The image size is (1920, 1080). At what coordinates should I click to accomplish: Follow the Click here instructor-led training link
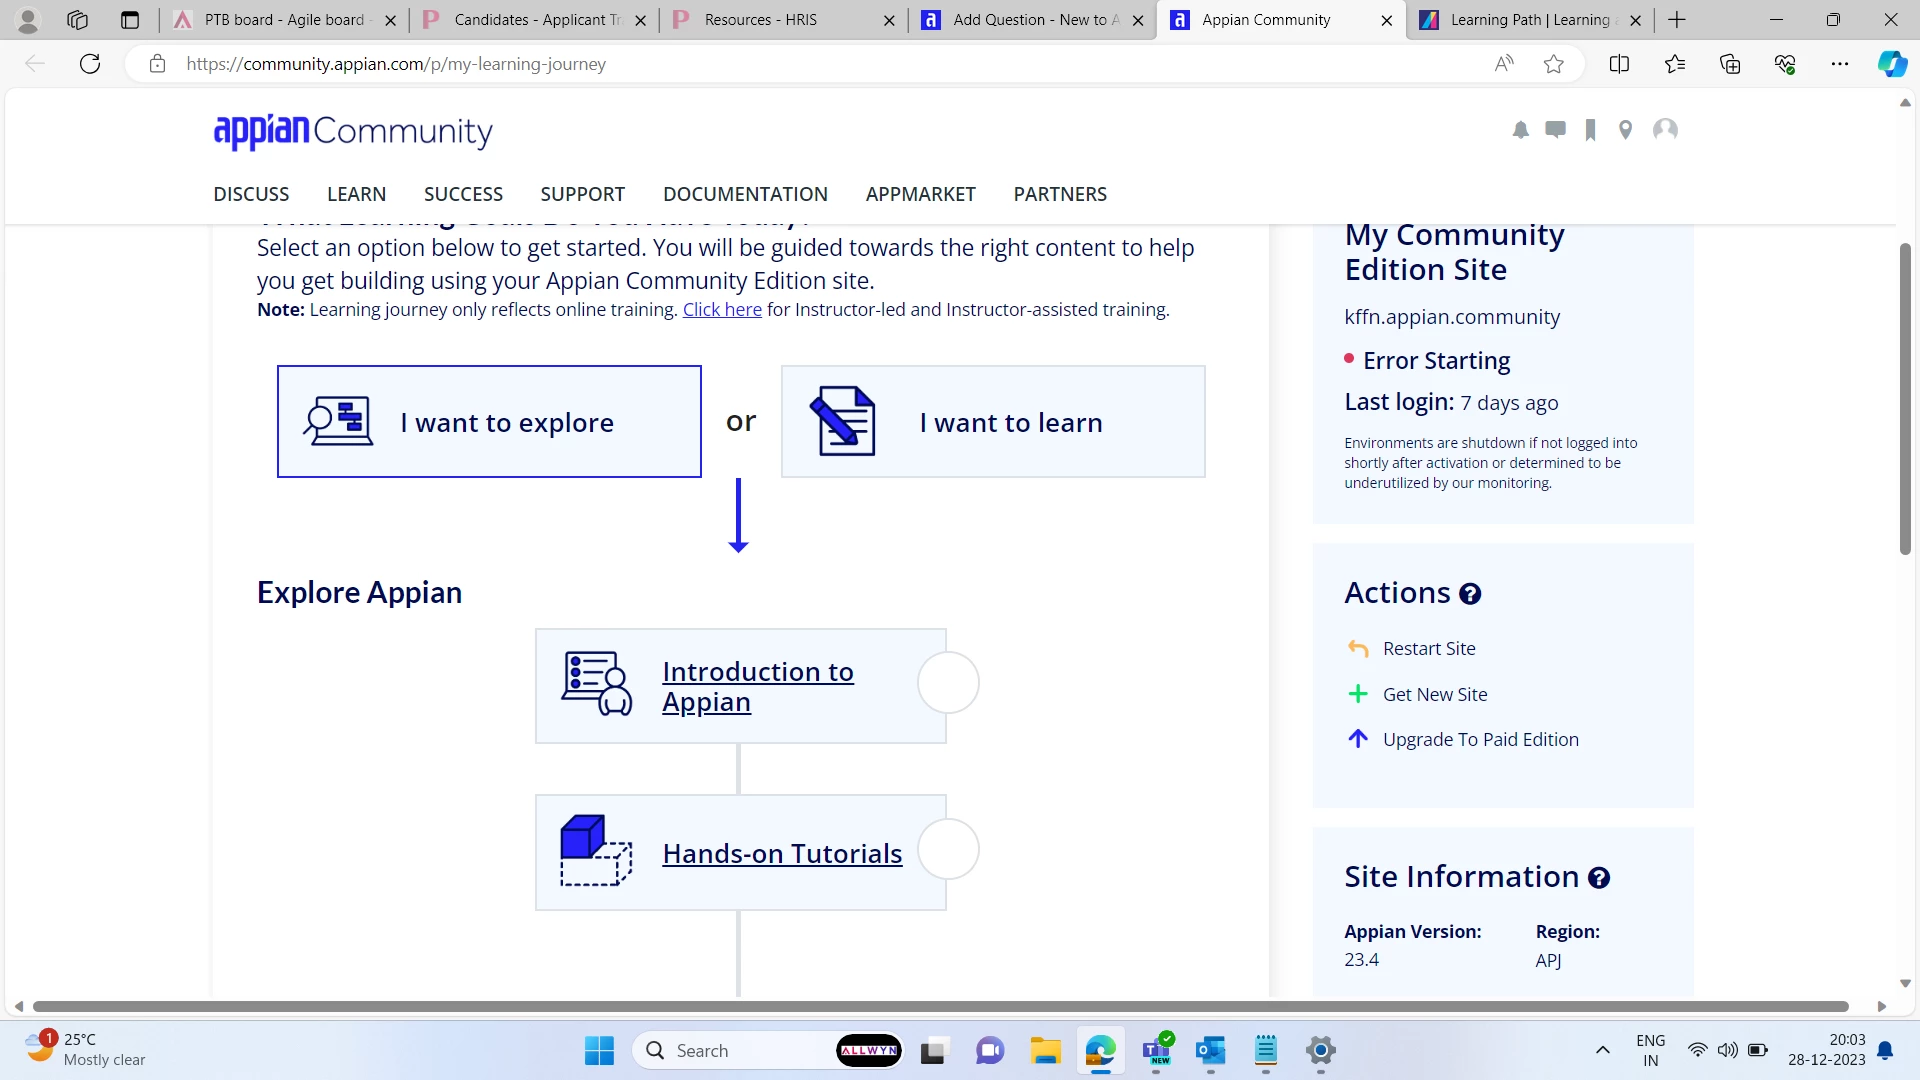[722, 310]
